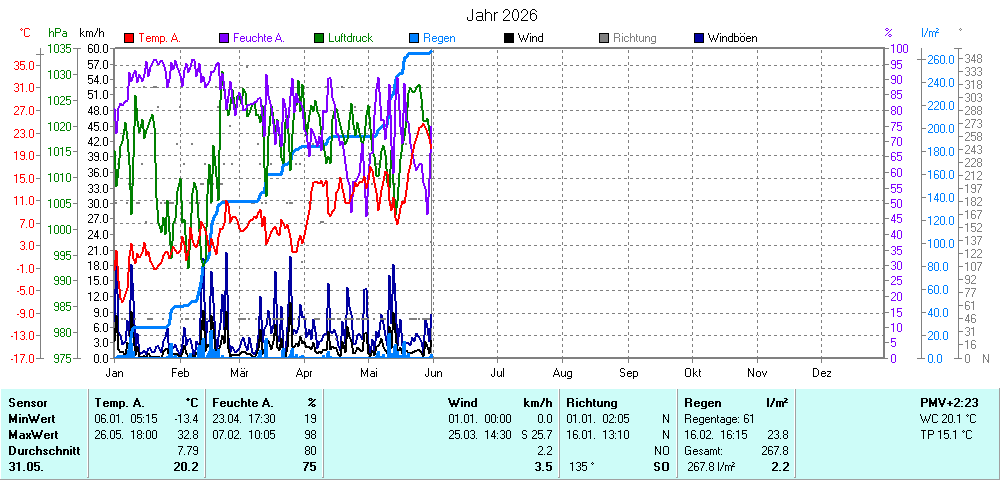Click the 'MaxWert' row header

pyautogui.click(x=33, y=435)
